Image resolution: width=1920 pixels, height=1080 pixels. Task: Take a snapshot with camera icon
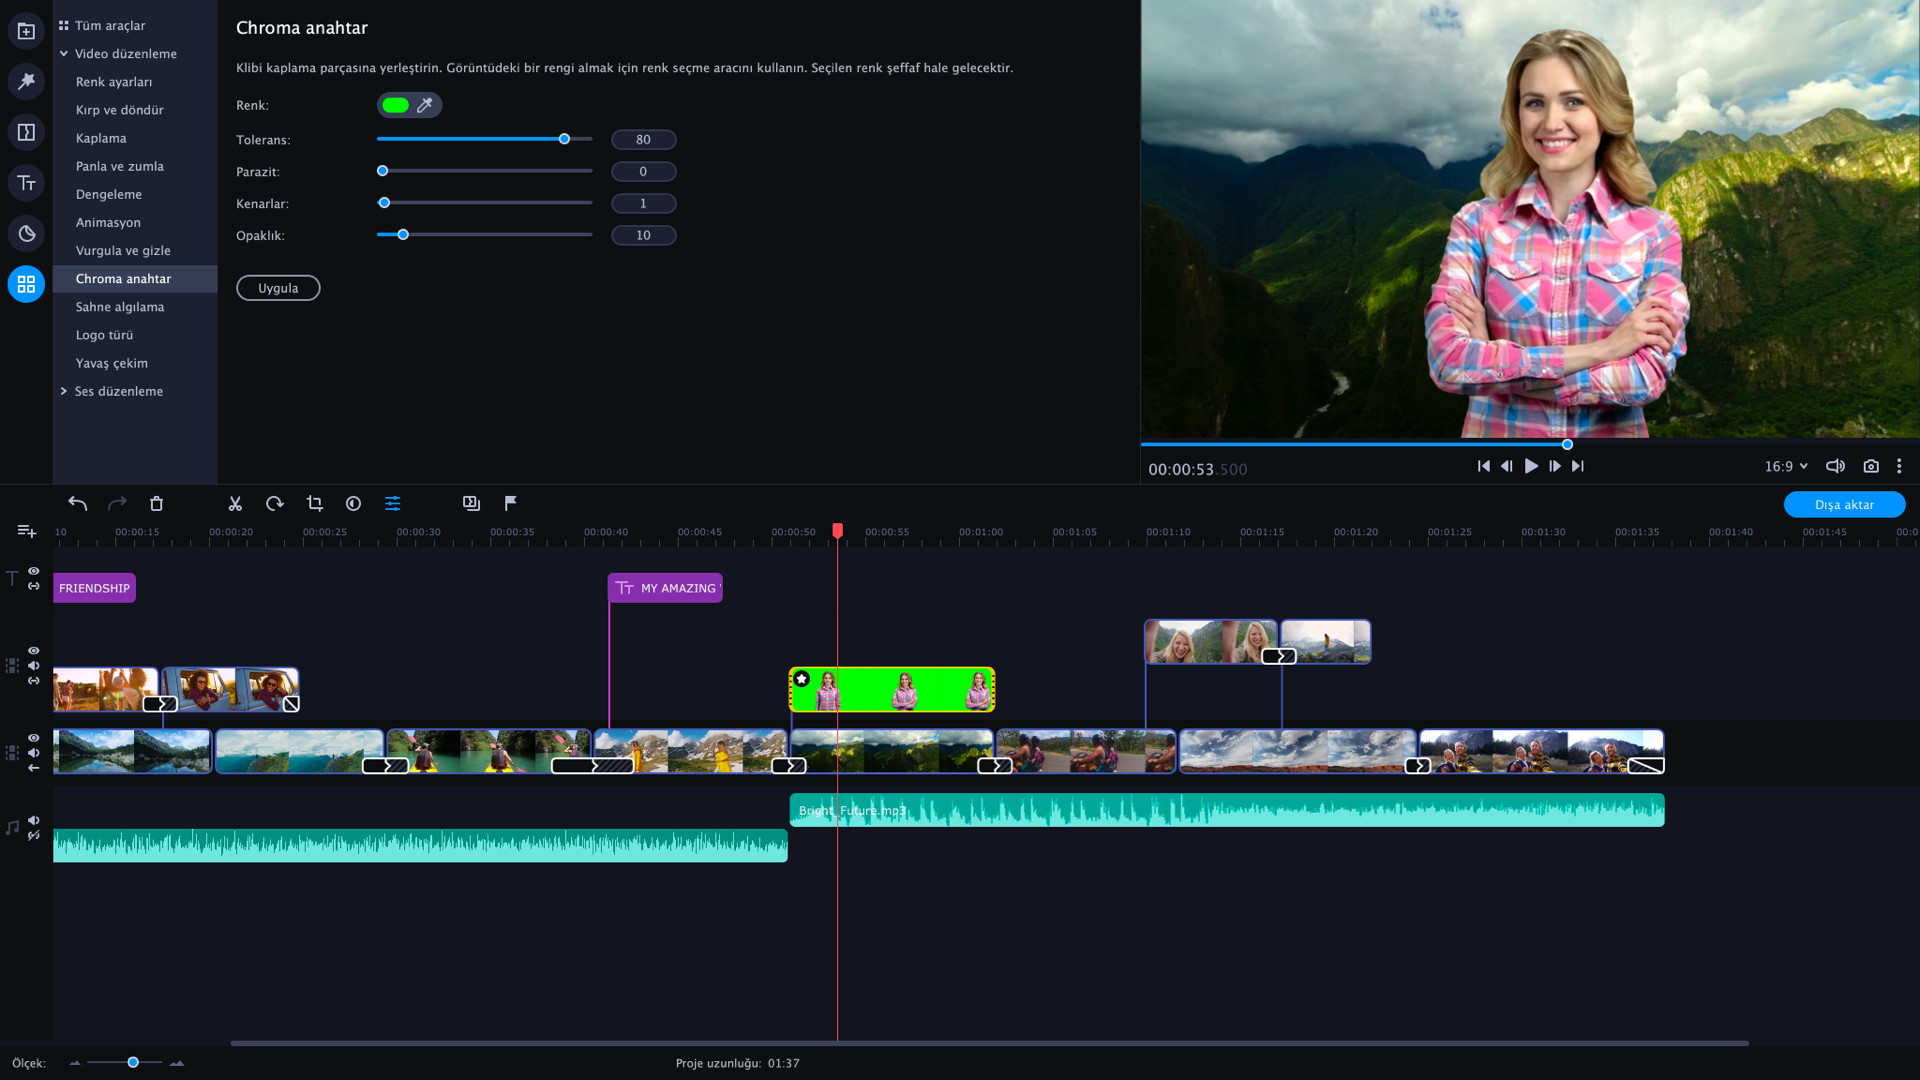1871,466
